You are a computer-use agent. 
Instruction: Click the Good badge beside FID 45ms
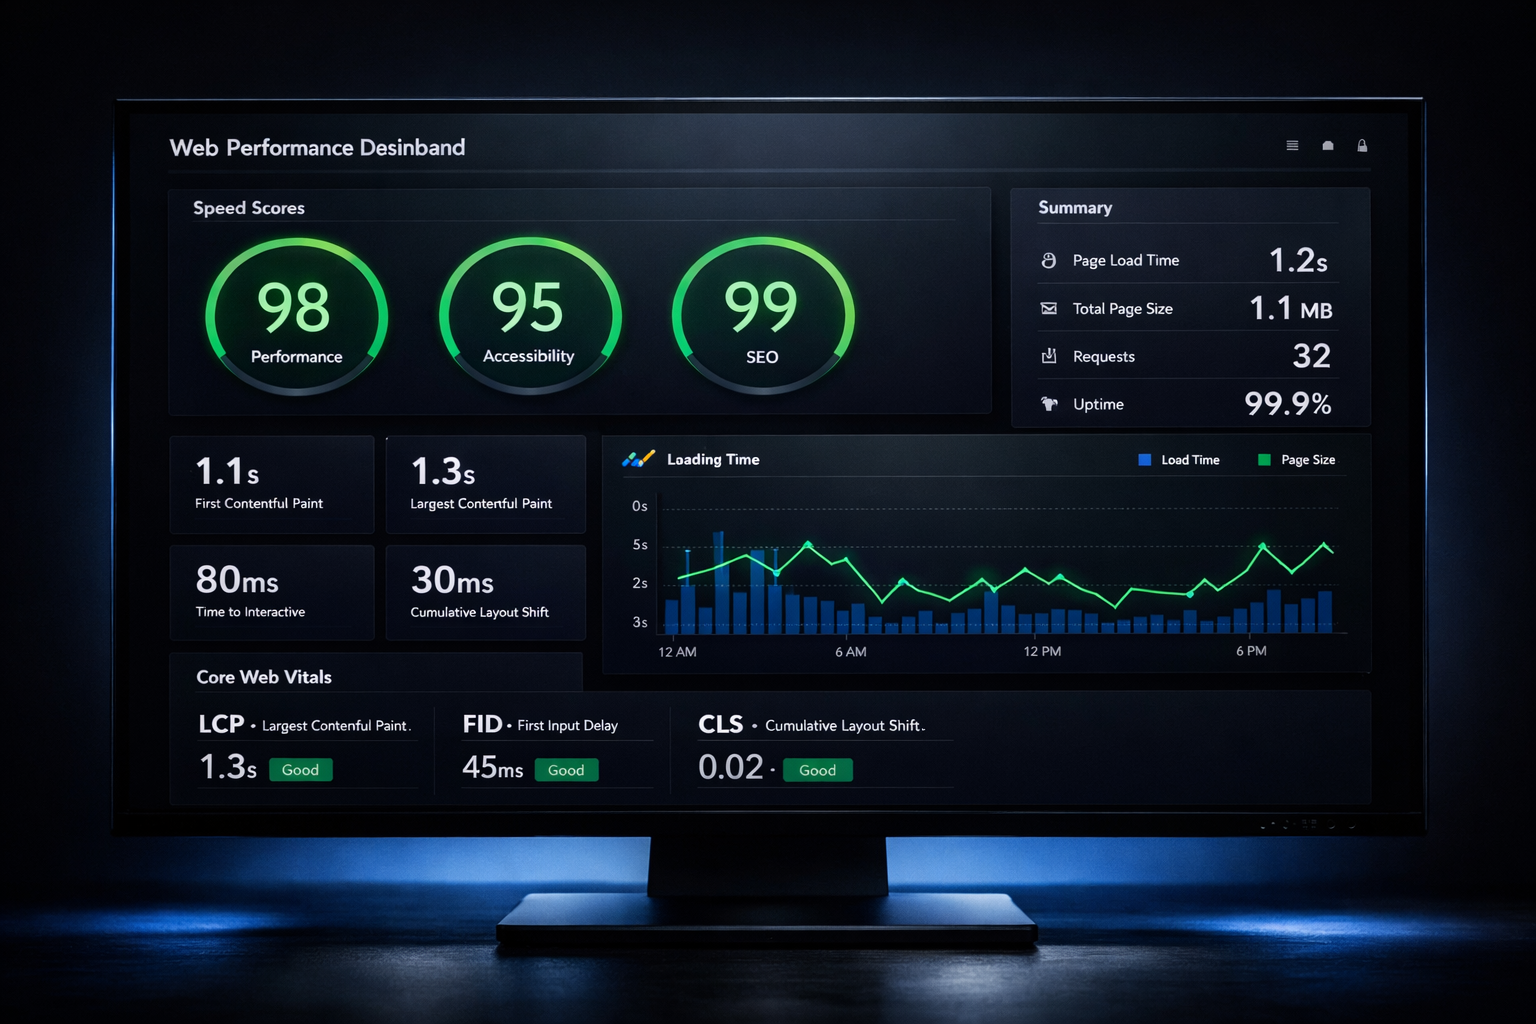tap(566, 769)
